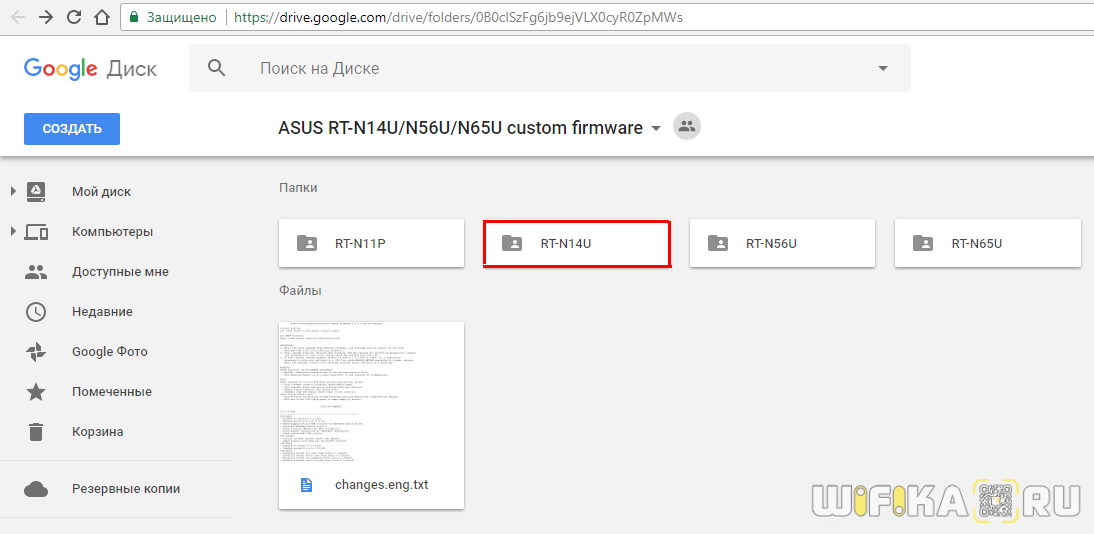Viewport: 1094px width, 534px height.
Task: Reload the page with the refresh icon
Action: coord(74,17)
